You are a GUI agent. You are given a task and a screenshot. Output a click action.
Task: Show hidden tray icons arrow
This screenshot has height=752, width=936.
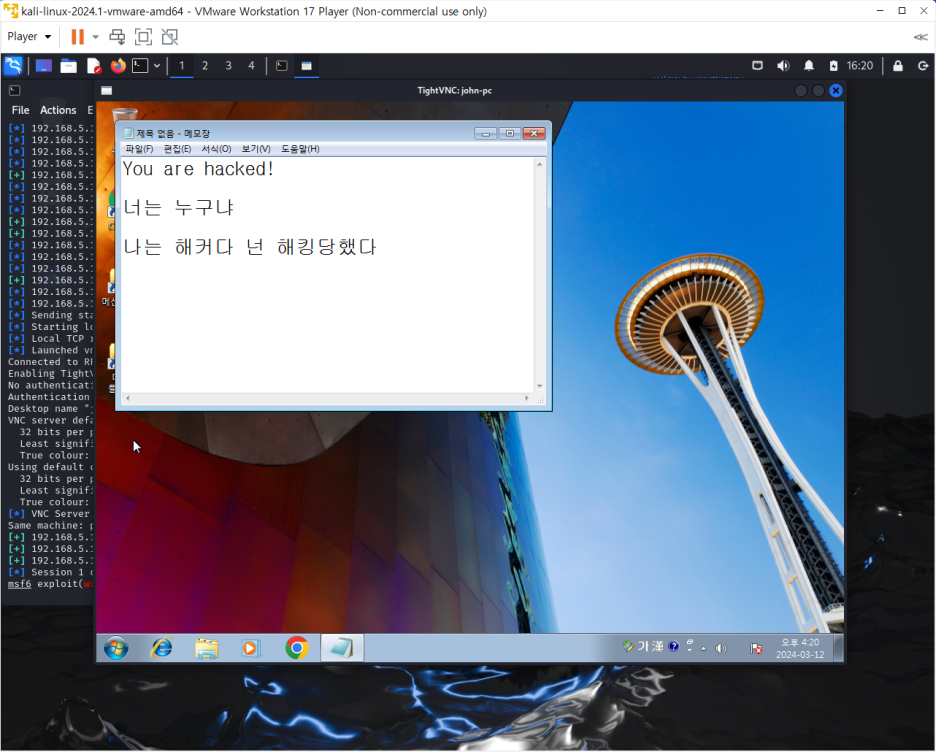[x=703, y=648]
